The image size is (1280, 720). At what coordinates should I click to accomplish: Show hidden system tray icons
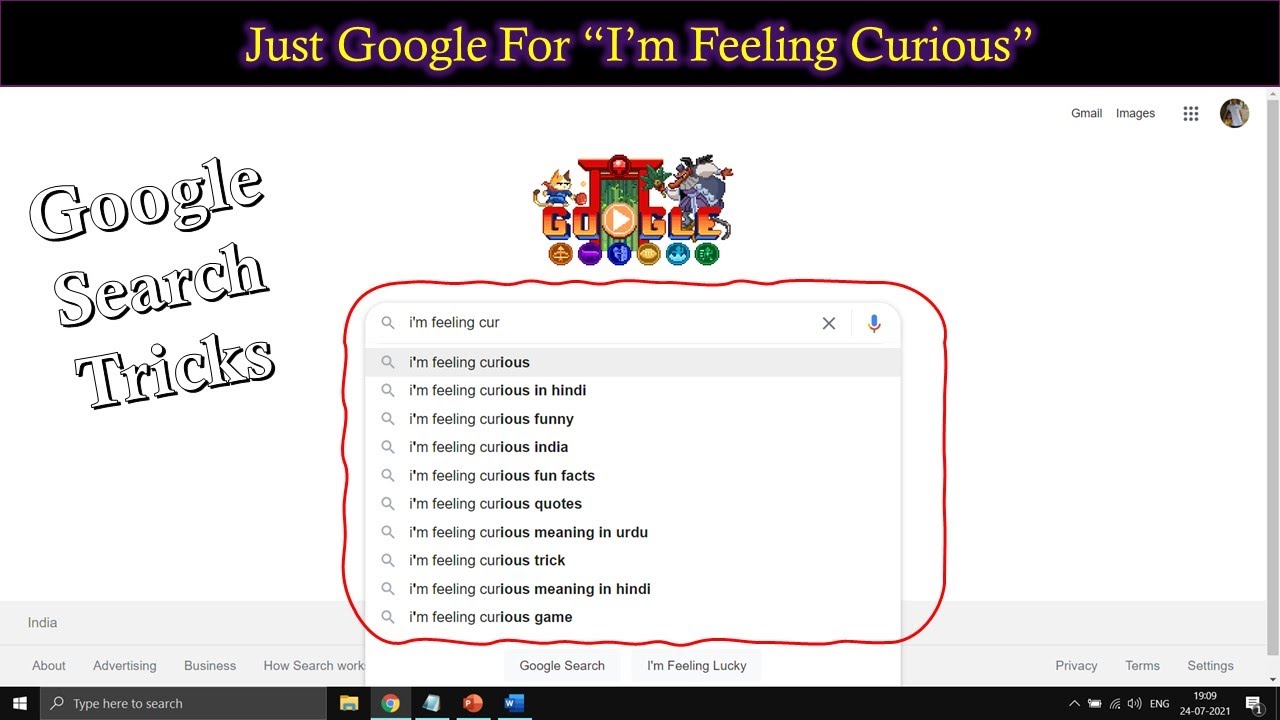1075,704
